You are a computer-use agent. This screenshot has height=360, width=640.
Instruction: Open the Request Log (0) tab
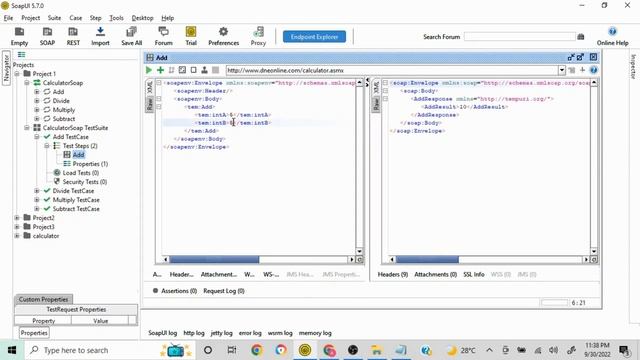[224, 291]
